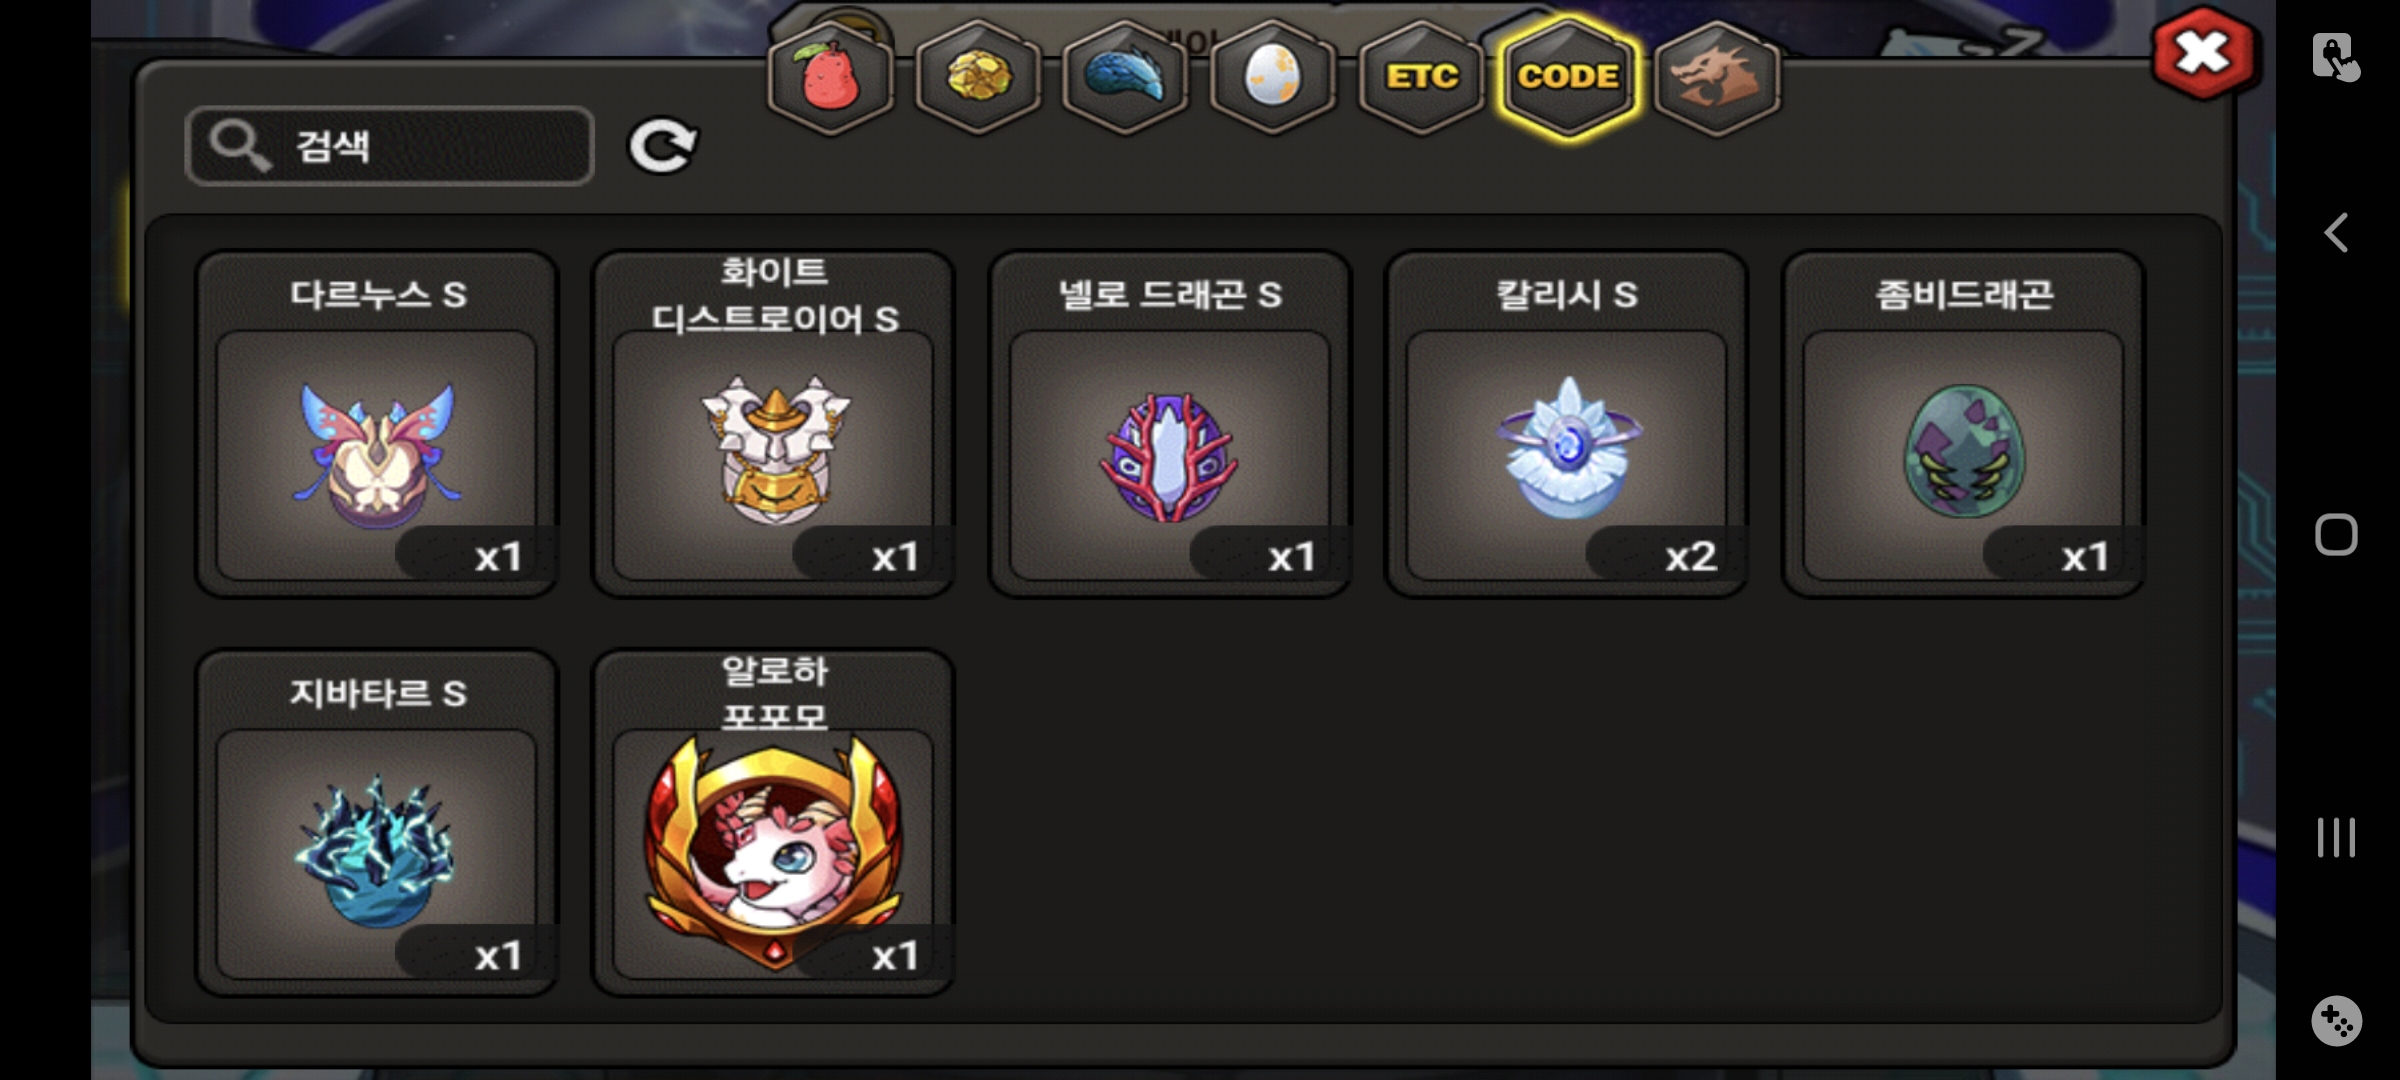This screenshot has width=2400, height=1080.
Task: Switch to the gold nugget tab
Action: [978, 78]
